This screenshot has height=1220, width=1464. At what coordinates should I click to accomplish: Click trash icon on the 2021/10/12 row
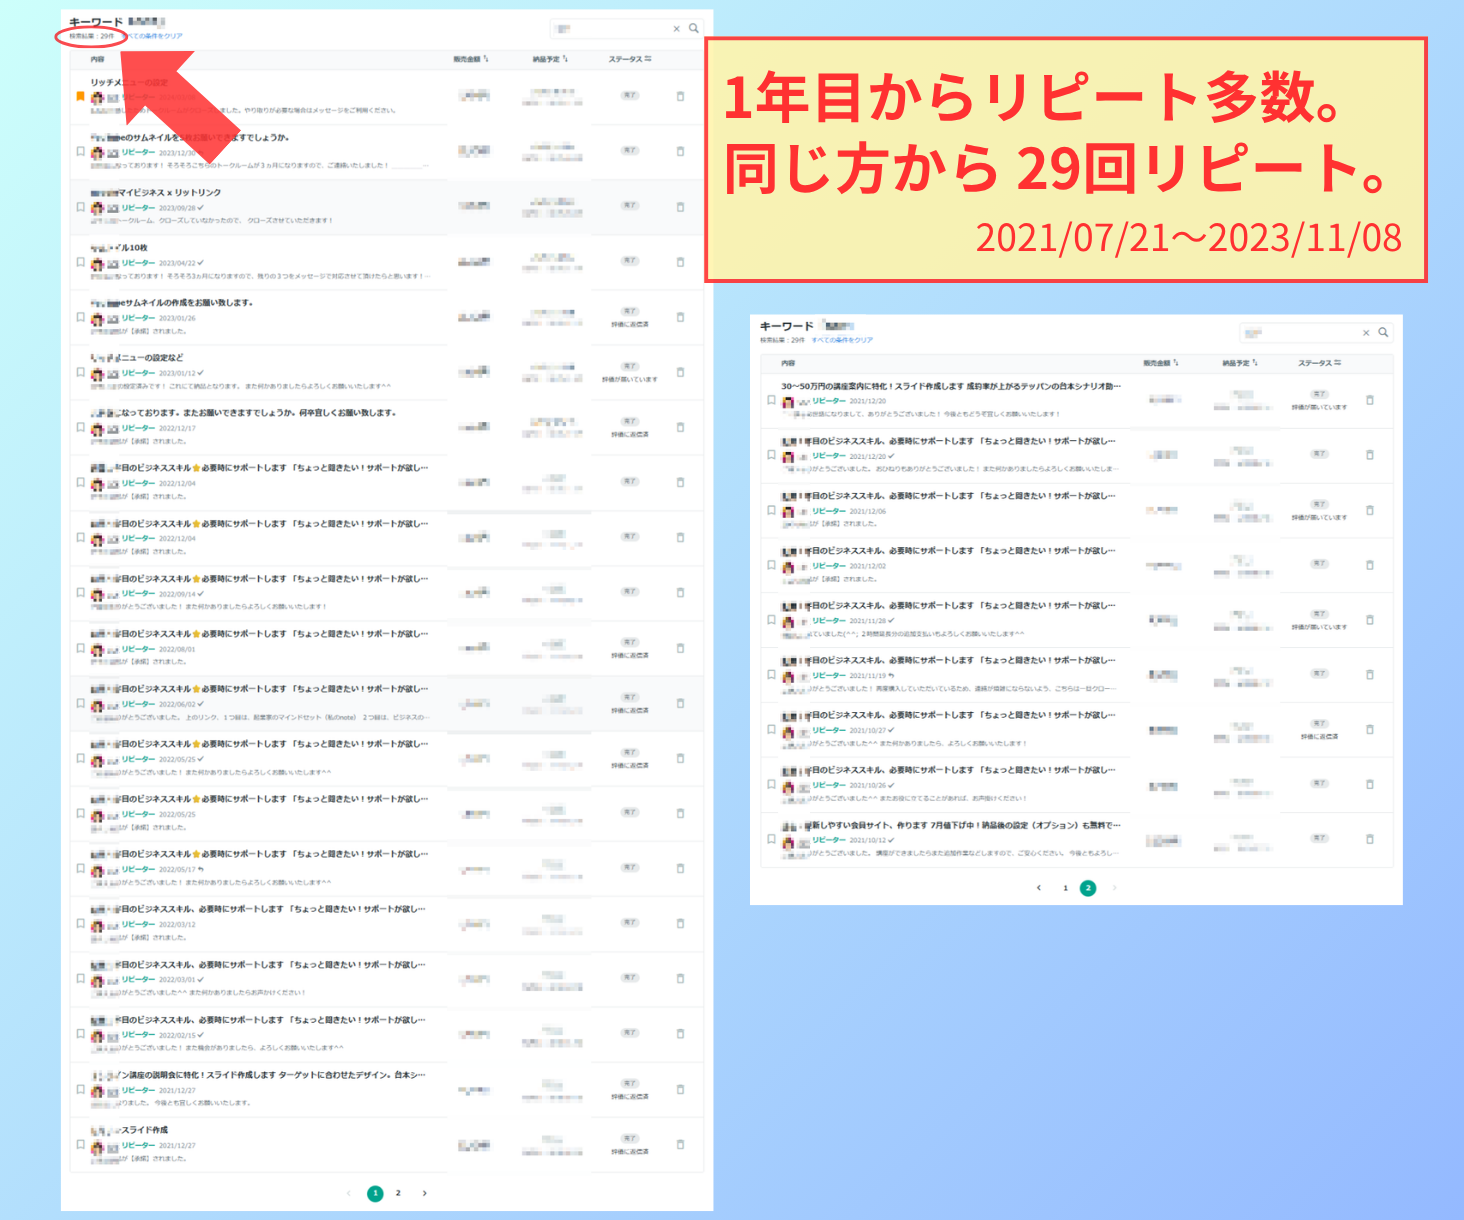(1370, 839)
